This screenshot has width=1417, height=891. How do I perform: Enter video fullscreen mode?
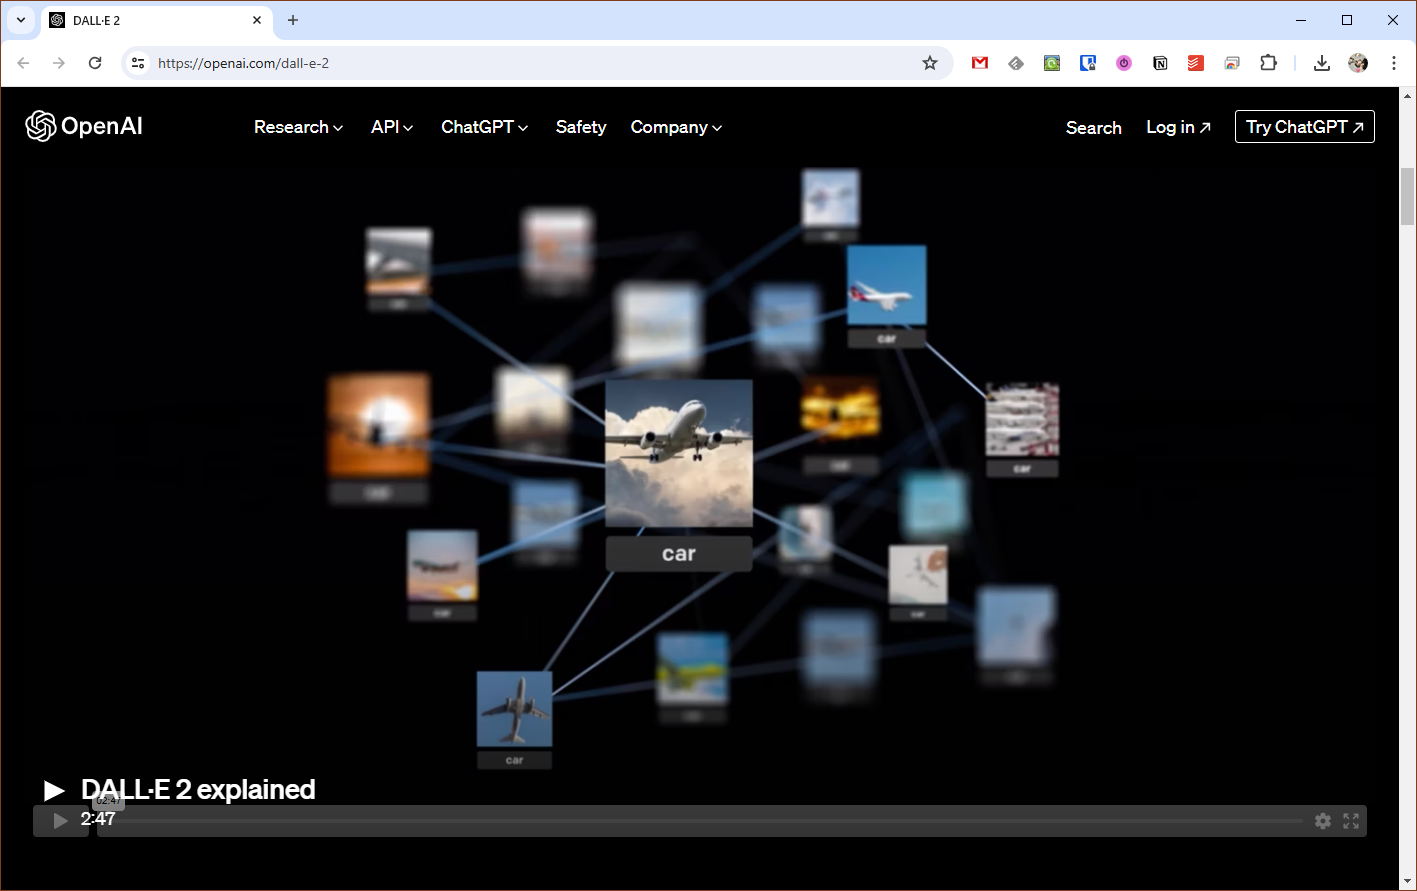pyautogui.click(x=1351, y=821)
